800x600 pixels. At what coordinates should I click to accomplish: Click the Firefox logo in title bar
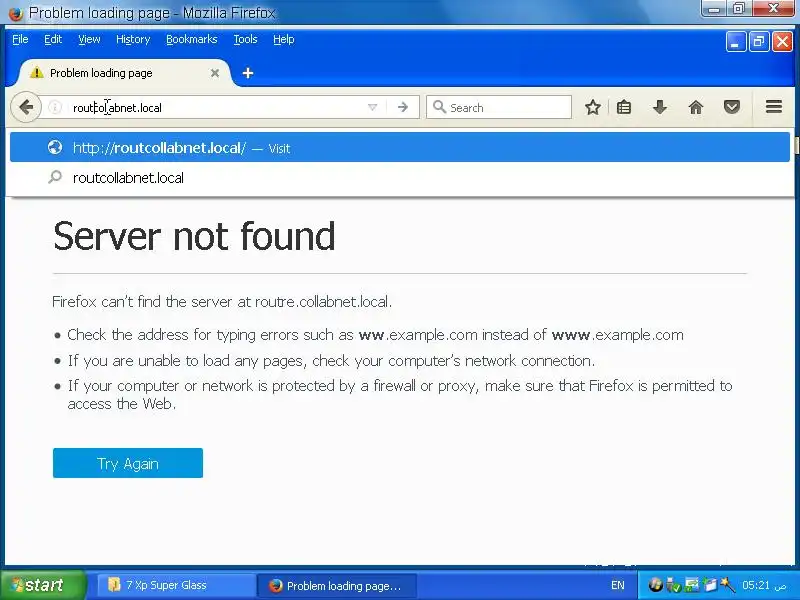coord(16,13)
